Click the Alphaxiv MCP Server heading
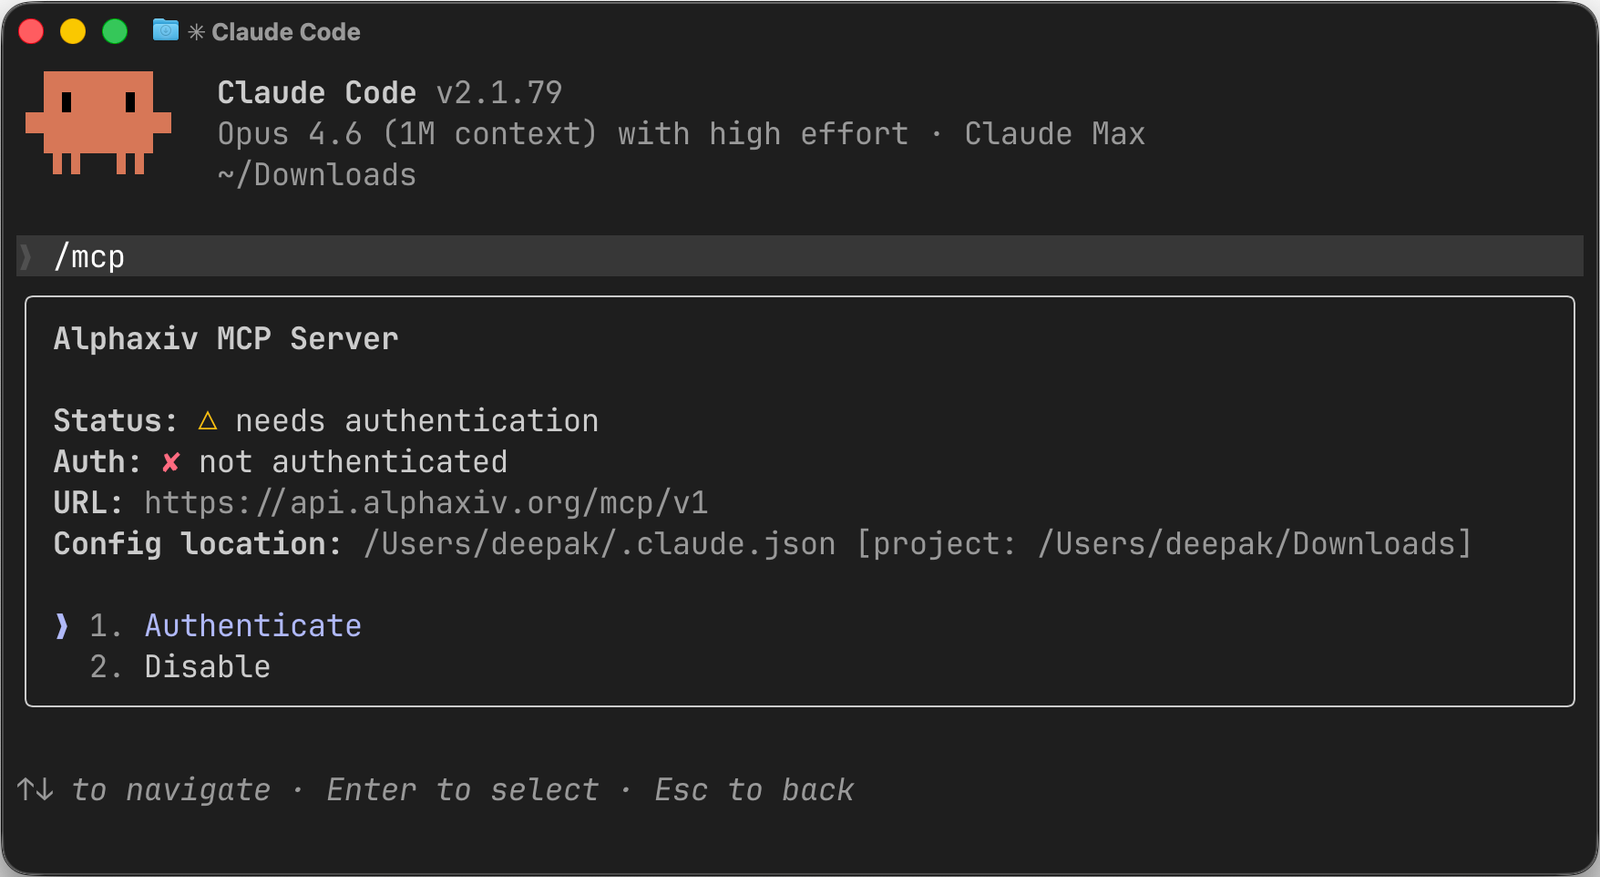Screen dimensions: 1600x877 (225, 338)
